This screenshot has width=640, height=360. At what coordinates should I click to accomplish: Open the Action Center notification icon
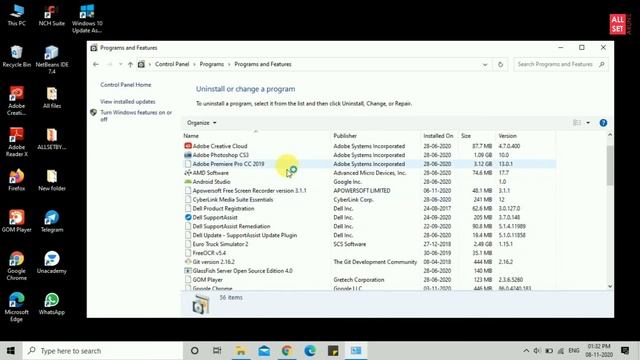[x=625, y=351]
